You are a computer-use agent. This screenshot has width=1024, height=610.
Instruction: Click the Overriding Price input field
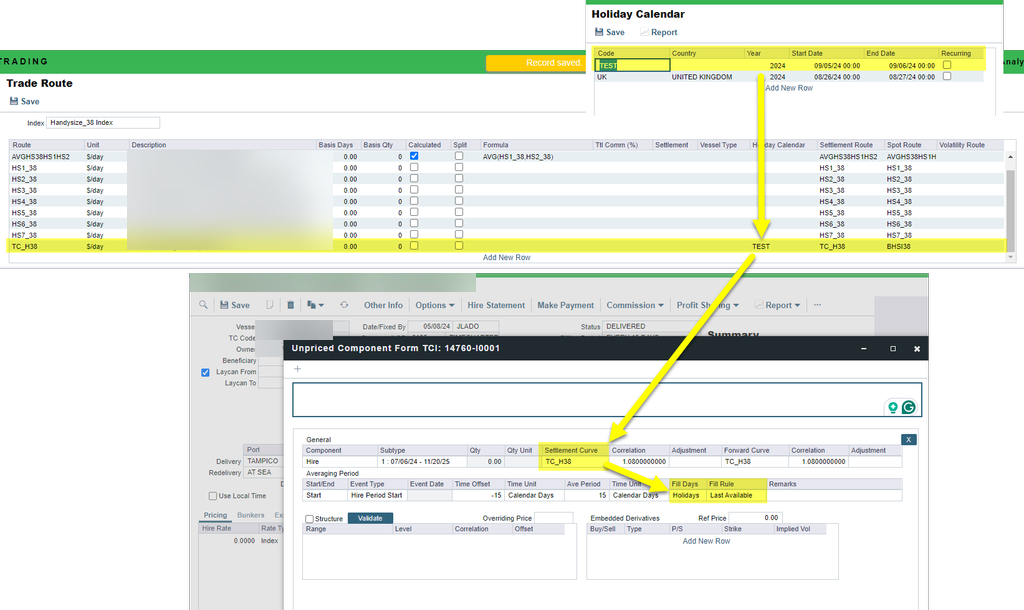(553, 518)
